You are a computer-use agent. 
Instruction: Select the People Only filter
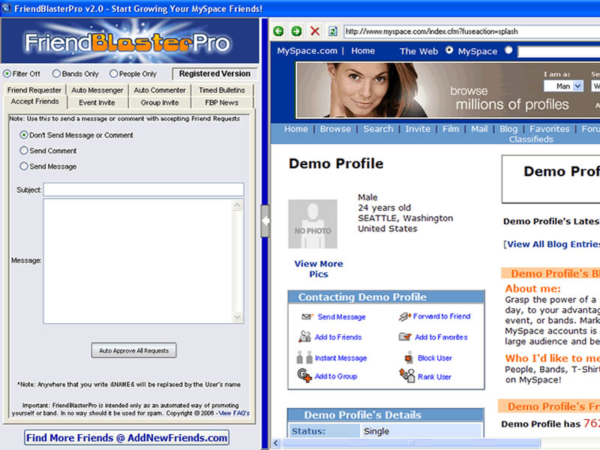click(x=114, y=73)
